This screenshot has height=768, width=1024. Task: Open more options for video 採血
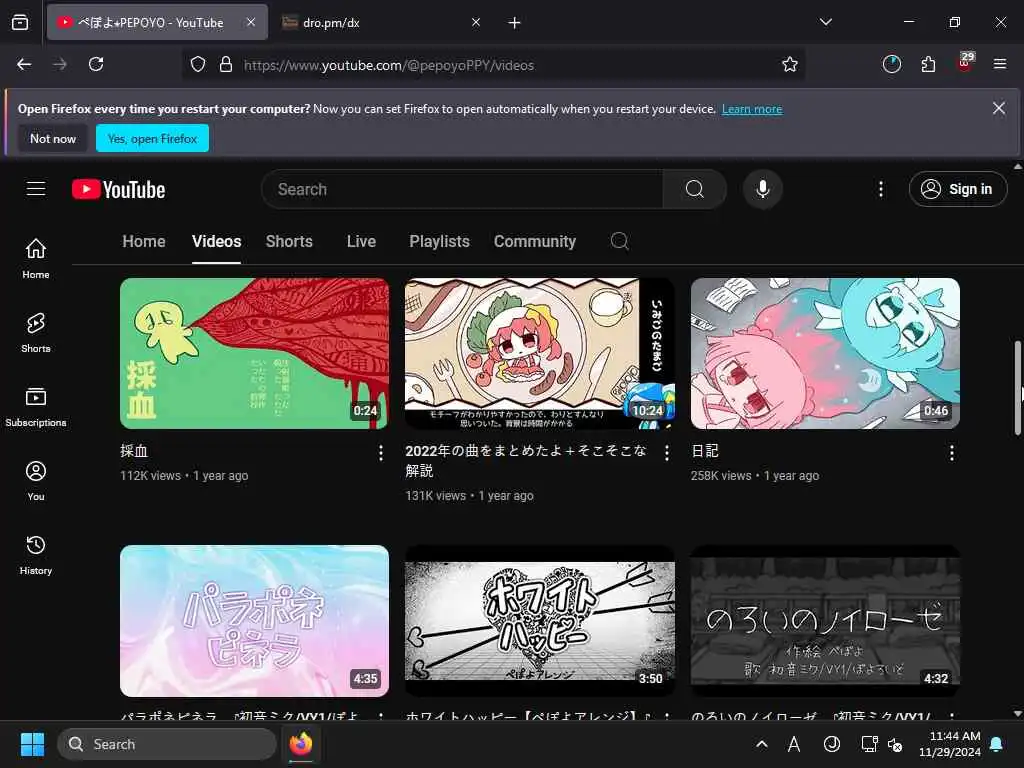point(381,453)
